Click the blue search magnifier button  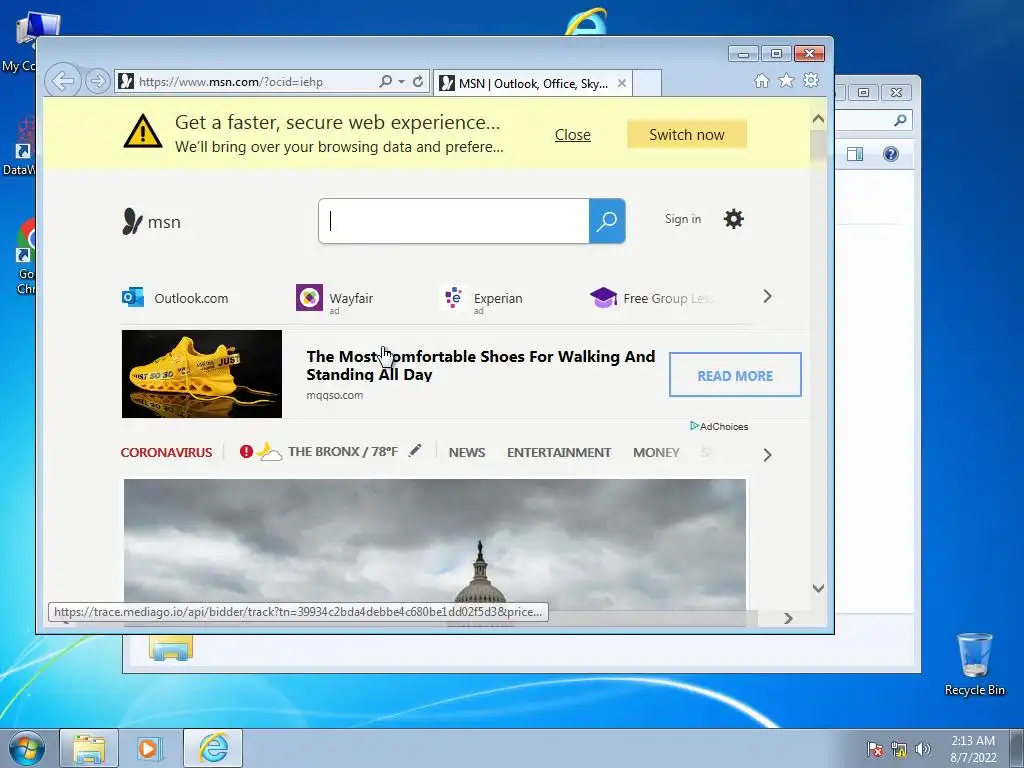point(607,221)
